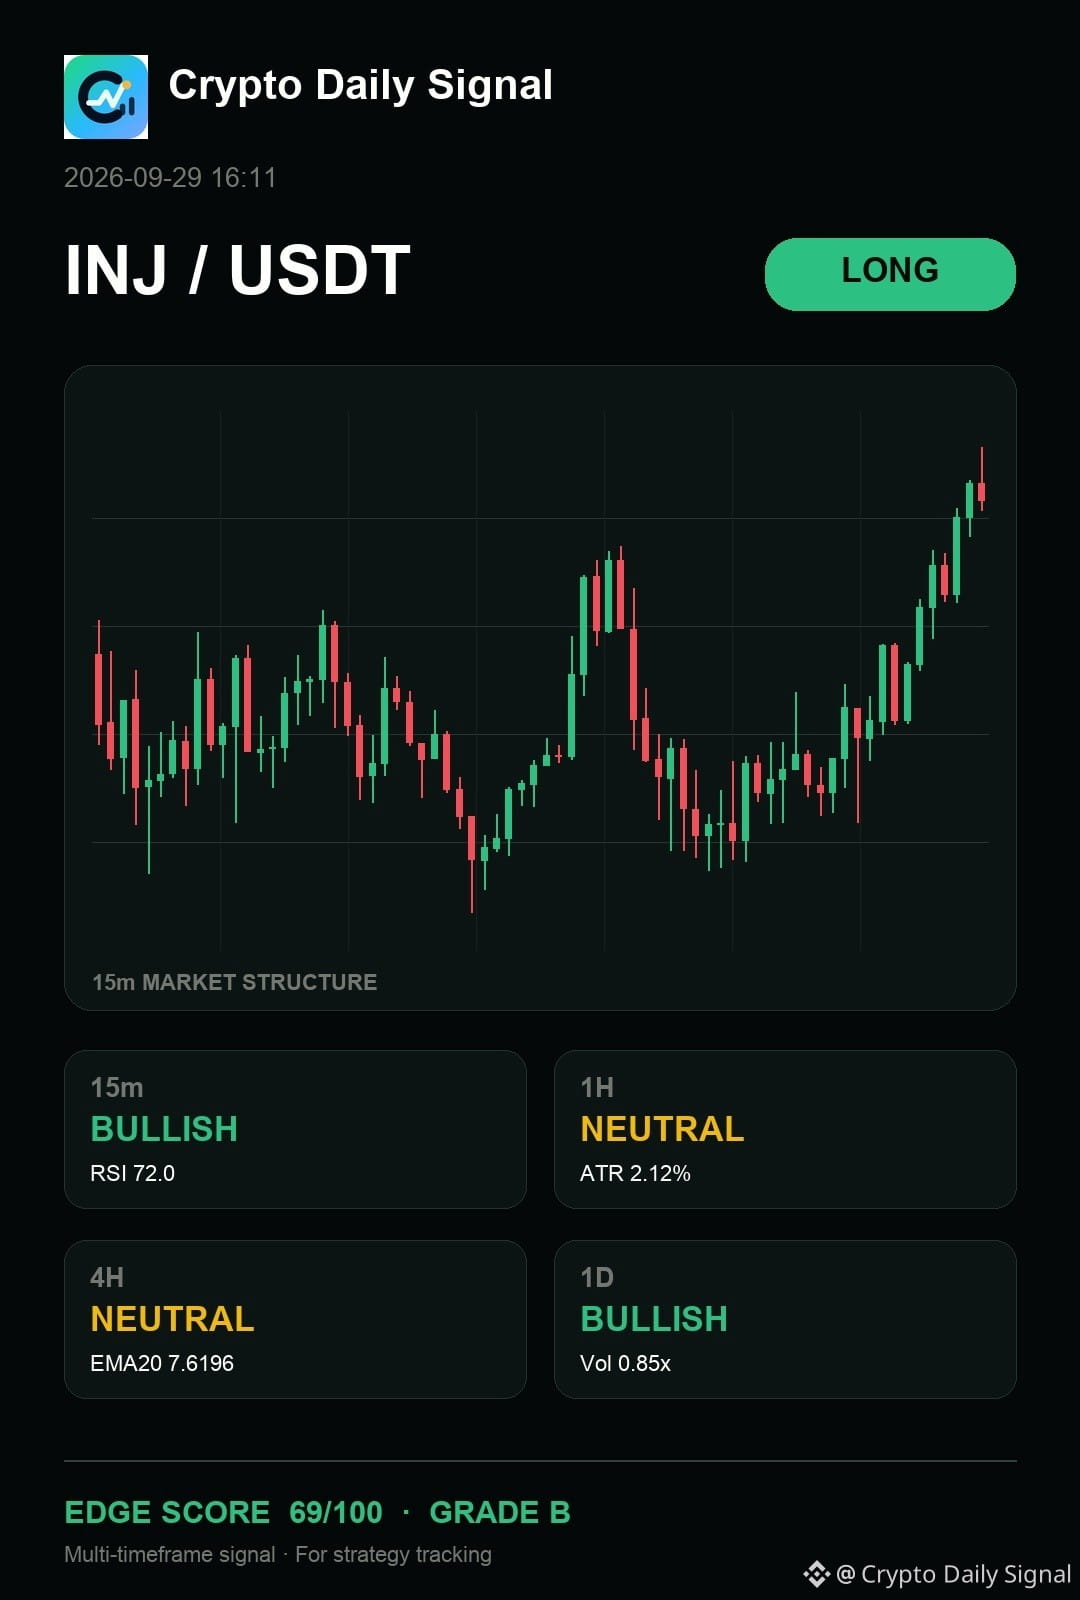Open the 1D BULLISH timeframe card

(785, 1319)
